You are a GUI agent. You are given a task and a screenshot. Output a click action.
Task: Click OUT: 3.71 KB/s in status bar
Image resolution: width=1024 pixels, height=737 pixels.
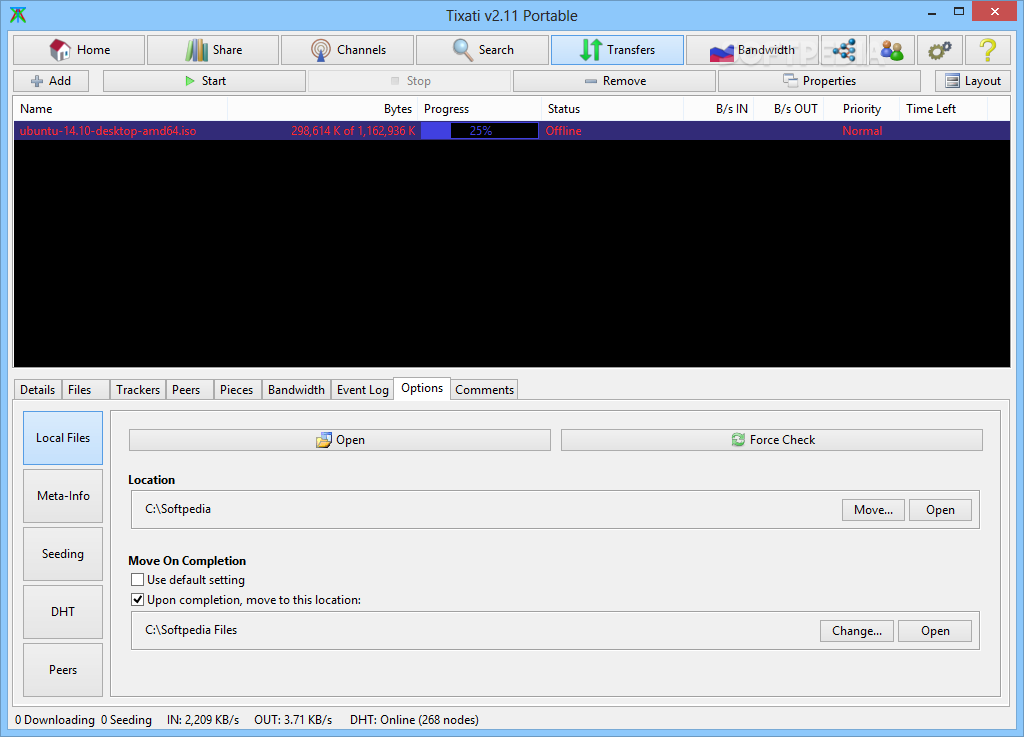pyautogui.click(x=293, y=719)
